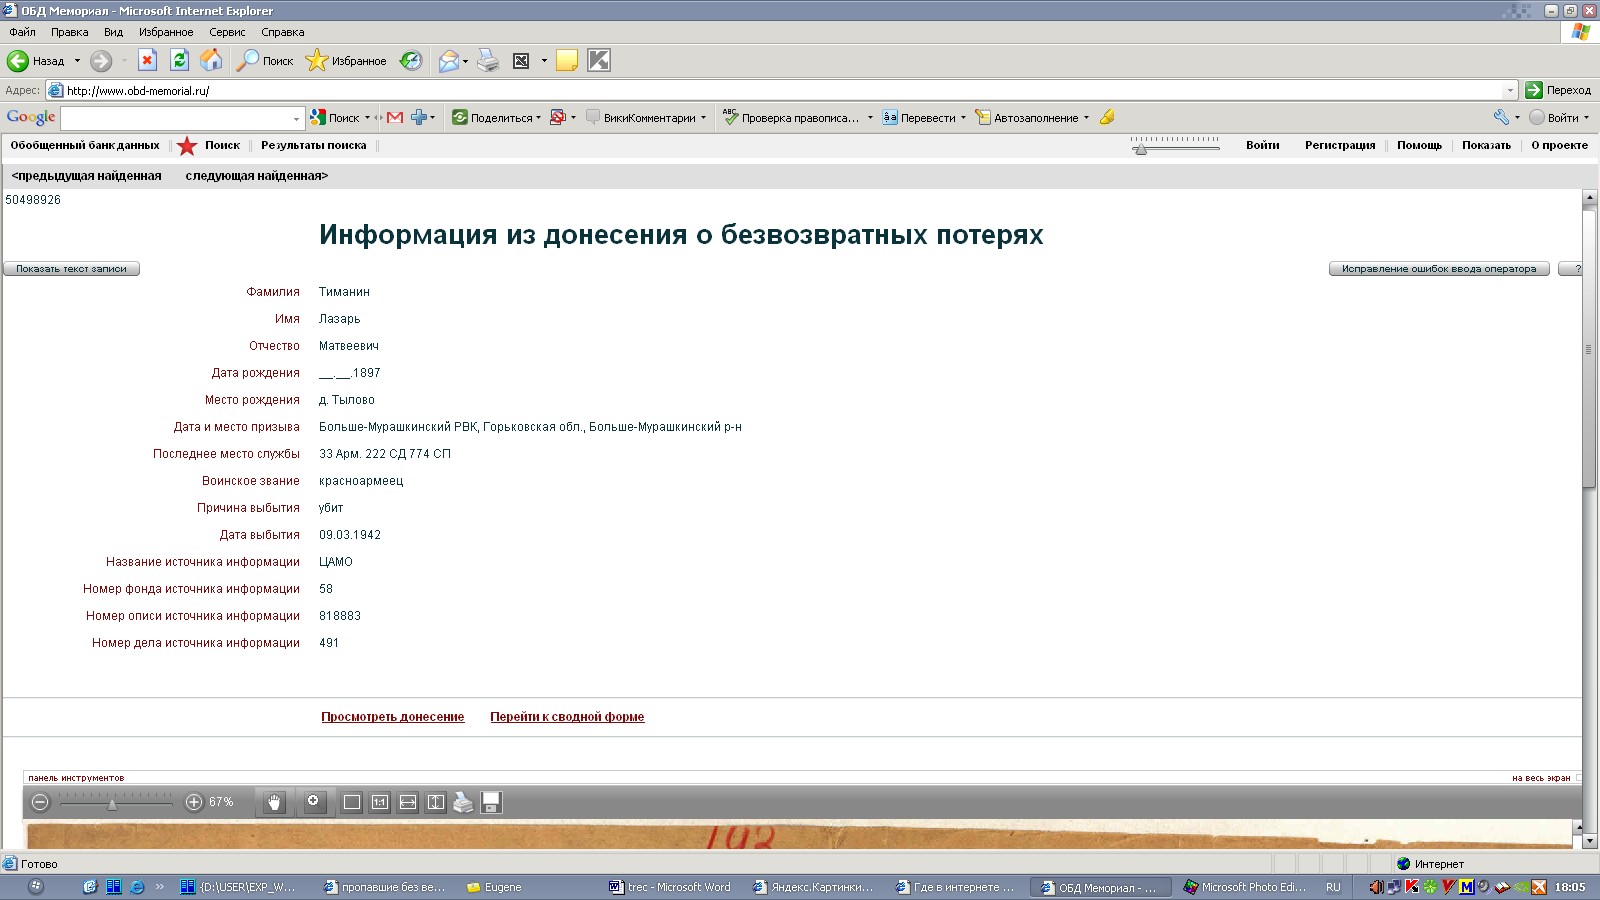Print the scanned document from viewer toolbar
The width and height of the screenshot is (1600, 900).
[463, 802]
